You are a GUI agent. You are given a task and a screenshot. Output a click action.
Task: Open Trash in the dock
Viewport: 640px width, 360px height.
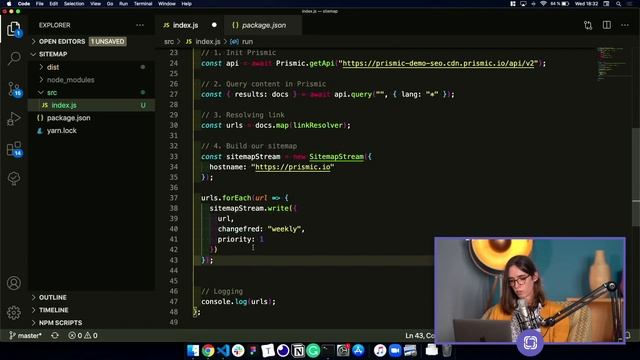click(x=447, y=350)
